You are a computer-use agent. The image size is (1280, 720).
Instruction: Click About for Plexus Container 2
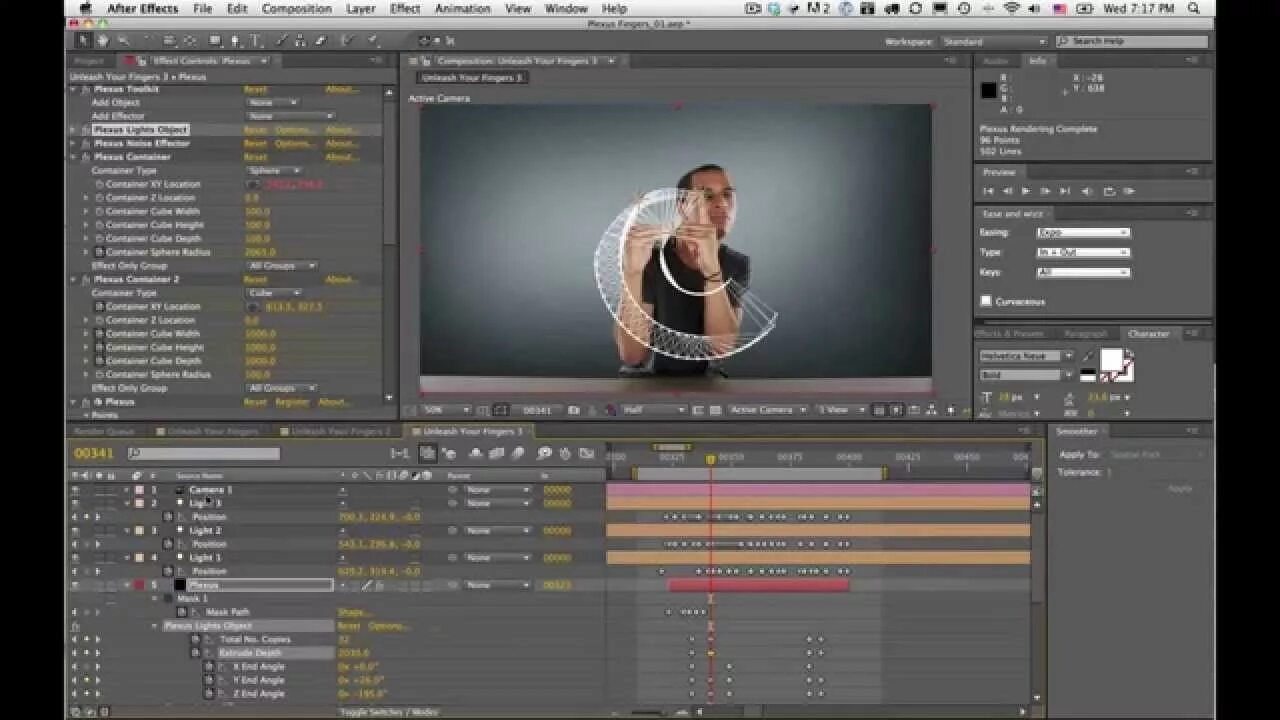(341, 280)
